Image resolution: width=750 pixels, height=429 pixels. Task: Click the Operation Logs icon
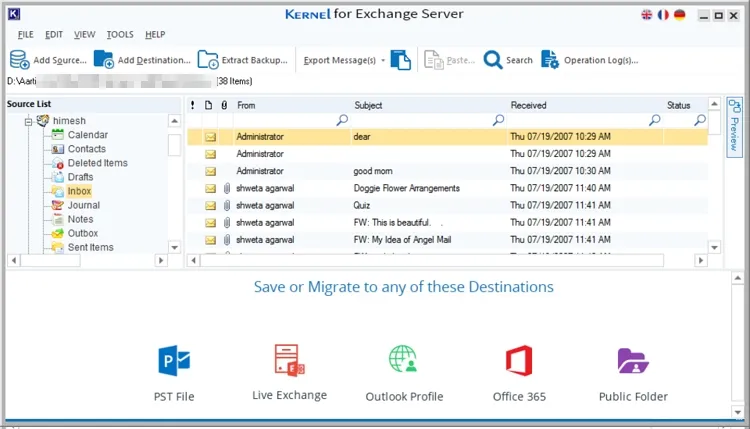[x=550, y=60]
